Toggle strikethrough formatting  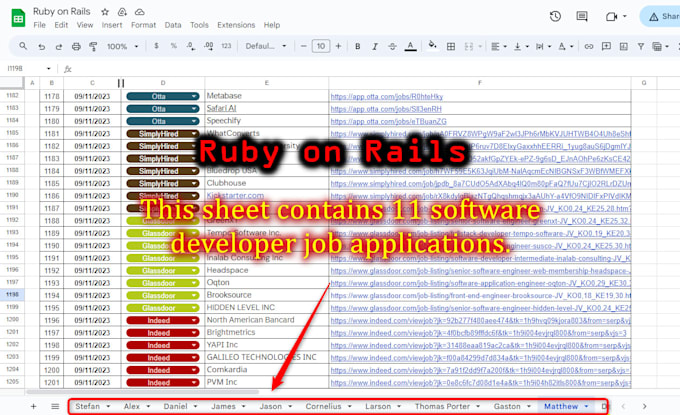392,46
